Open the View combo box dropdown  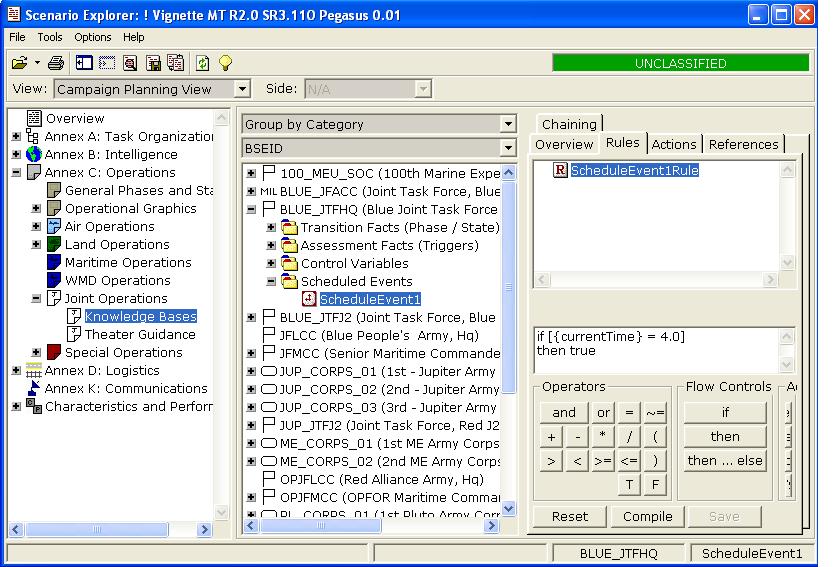click(x=242, y=89)
